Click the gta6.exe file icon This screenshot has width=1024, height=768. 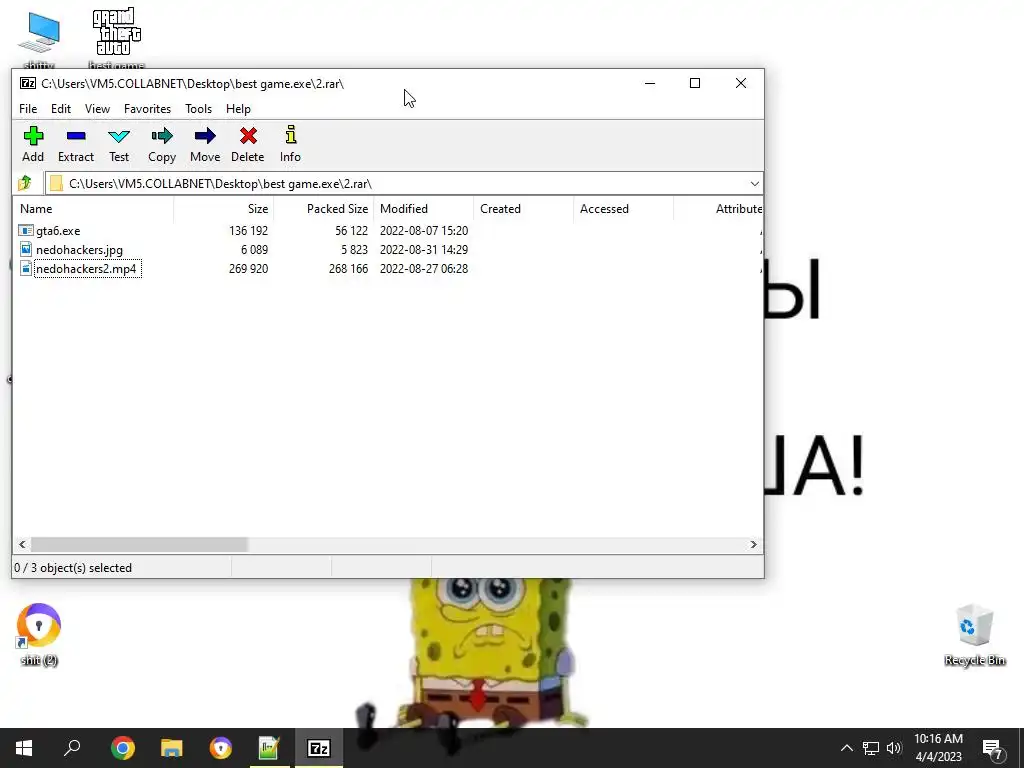pyautogui.click(x=26, y=231)
